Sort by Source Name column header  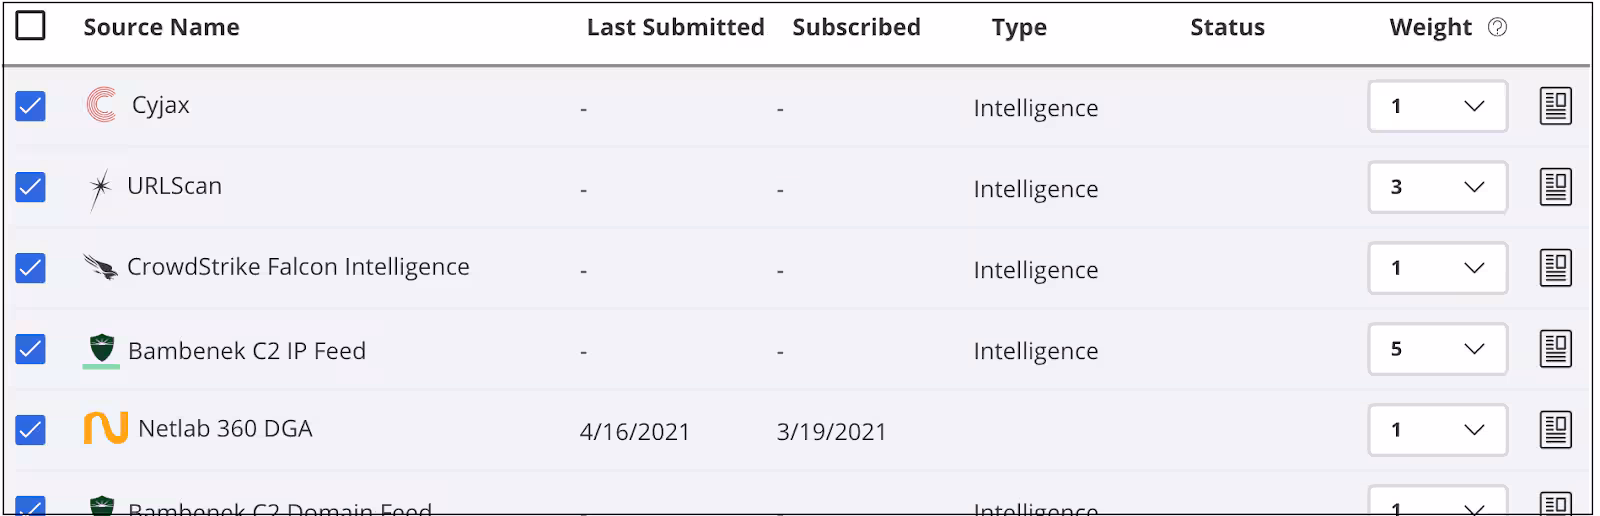161,28
